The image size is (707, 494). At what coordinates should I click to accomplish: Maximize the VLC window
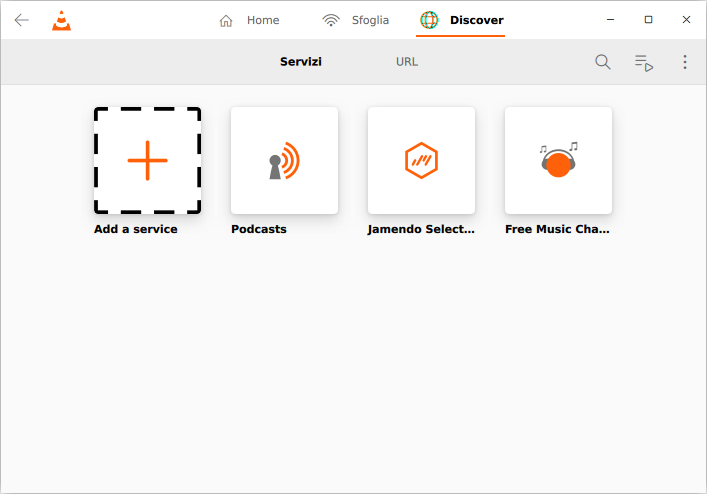coord(648,20)
